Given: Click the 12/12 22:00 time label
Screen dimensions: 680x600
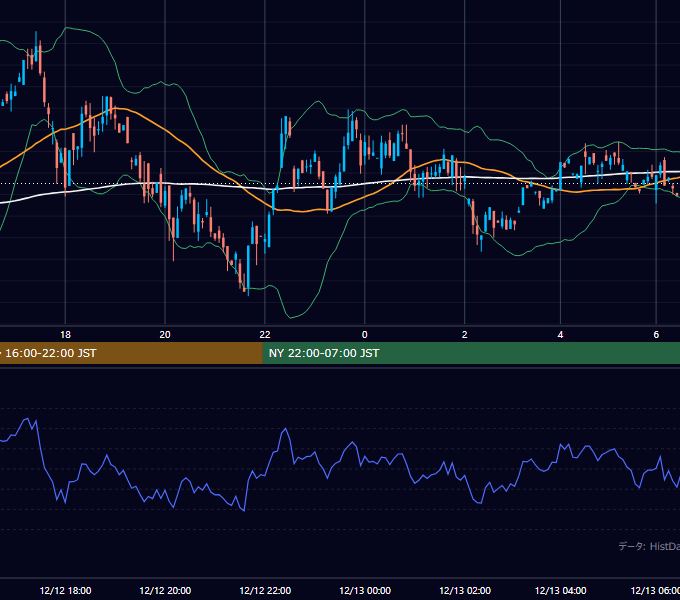Looking at the screenshot, I should click(265, 590).
